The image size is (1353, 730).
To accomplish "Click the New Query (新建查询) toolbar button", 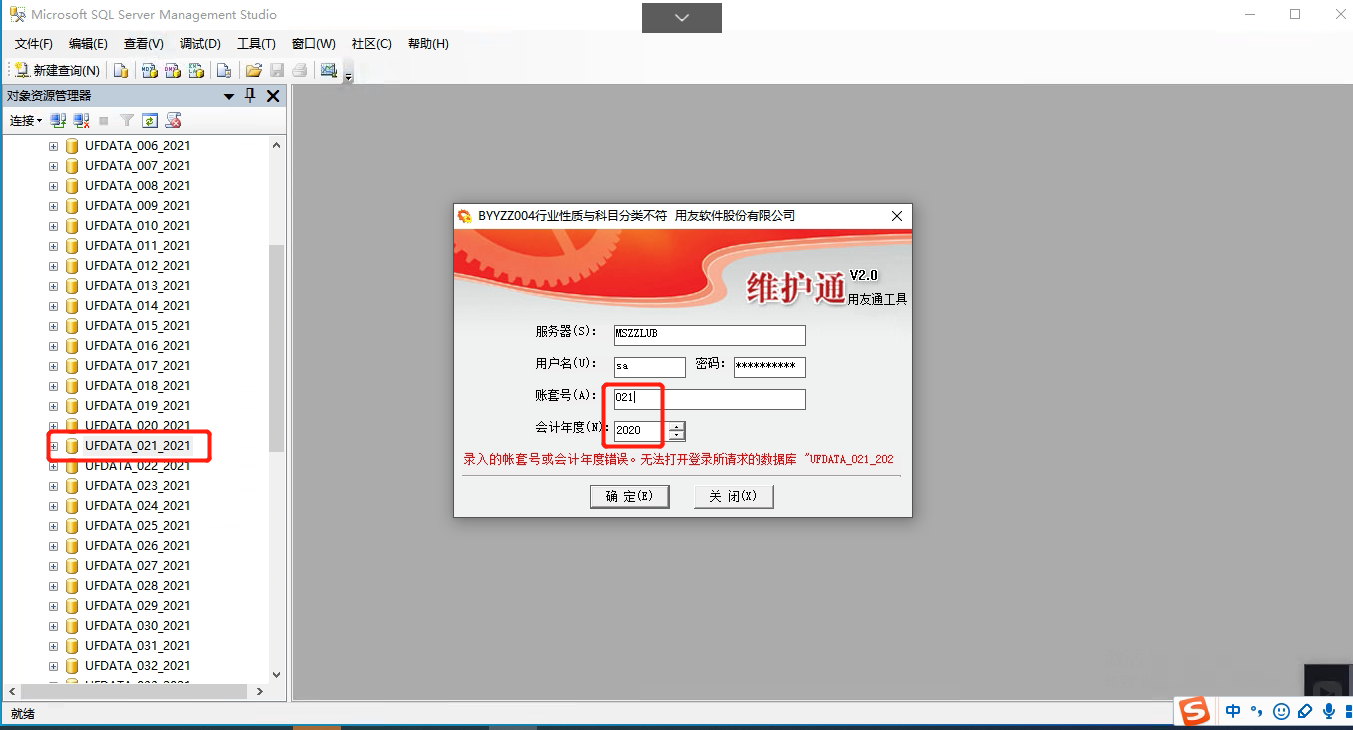I will (x=57, y=70).
